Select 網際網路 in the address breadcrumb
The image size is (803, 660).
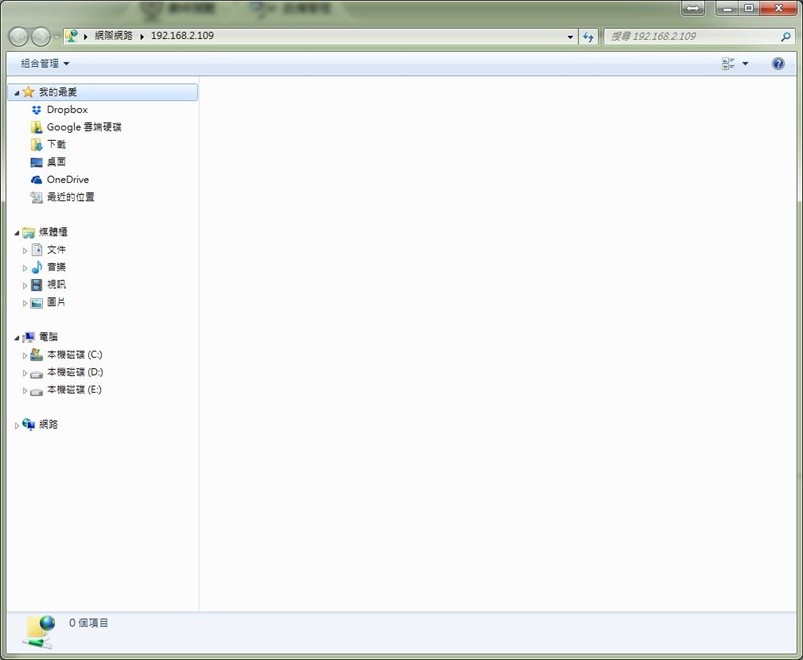click(114, 36)
